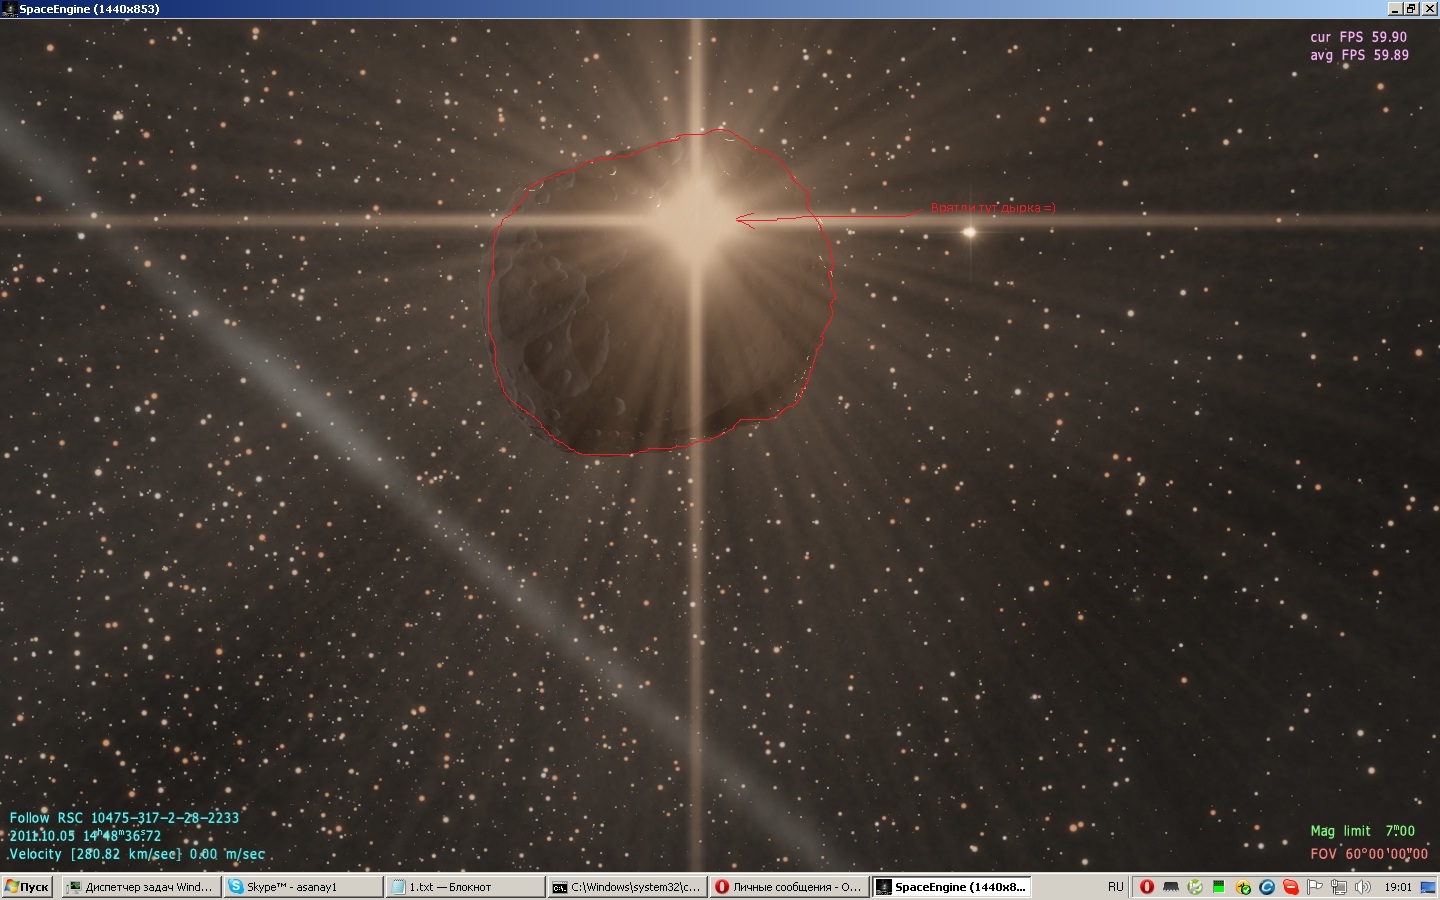This screenshot has width=1440, height=900.
Task: Click the yellow icon with green checkmark
Action: tap(1243, 887)
